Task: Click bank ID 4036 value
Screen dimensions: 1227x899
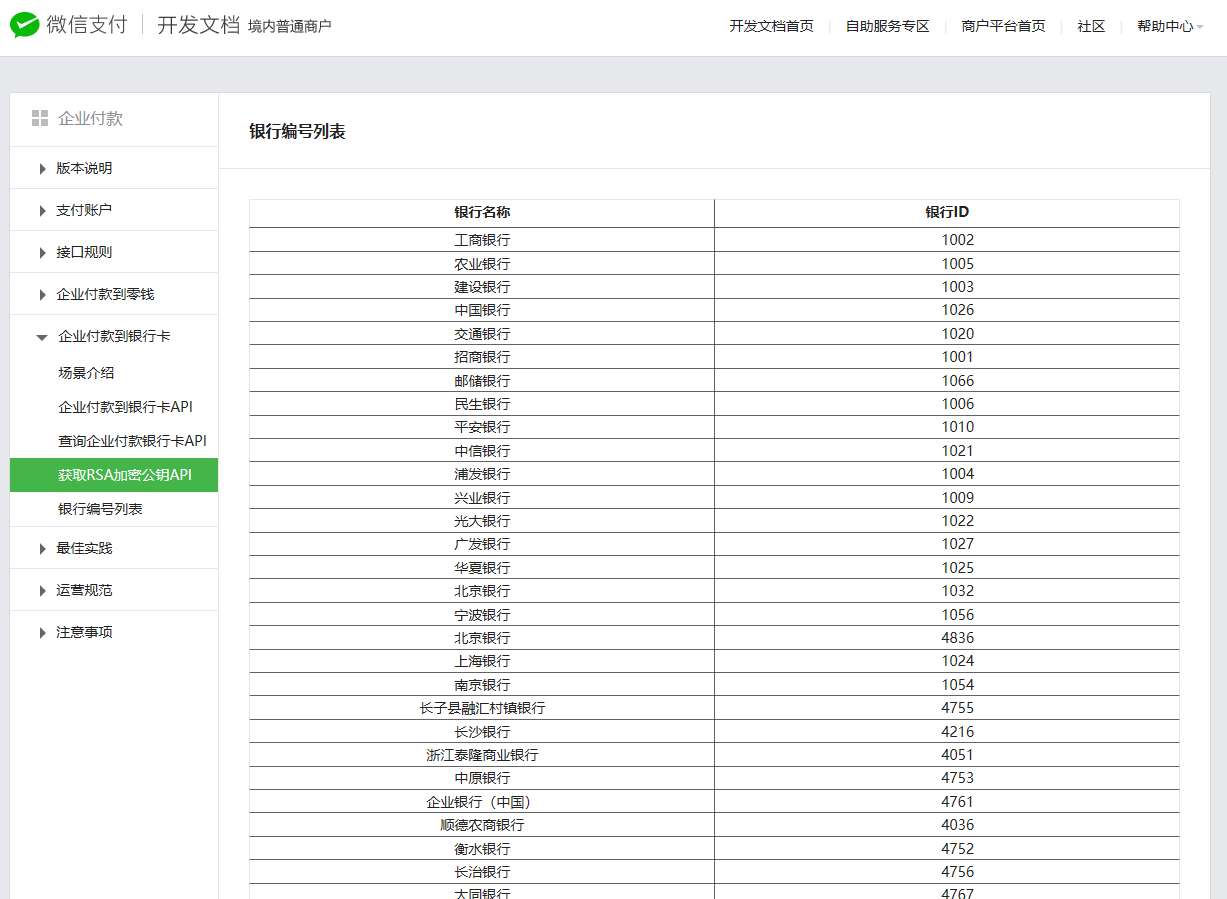Action: point(957,825)
